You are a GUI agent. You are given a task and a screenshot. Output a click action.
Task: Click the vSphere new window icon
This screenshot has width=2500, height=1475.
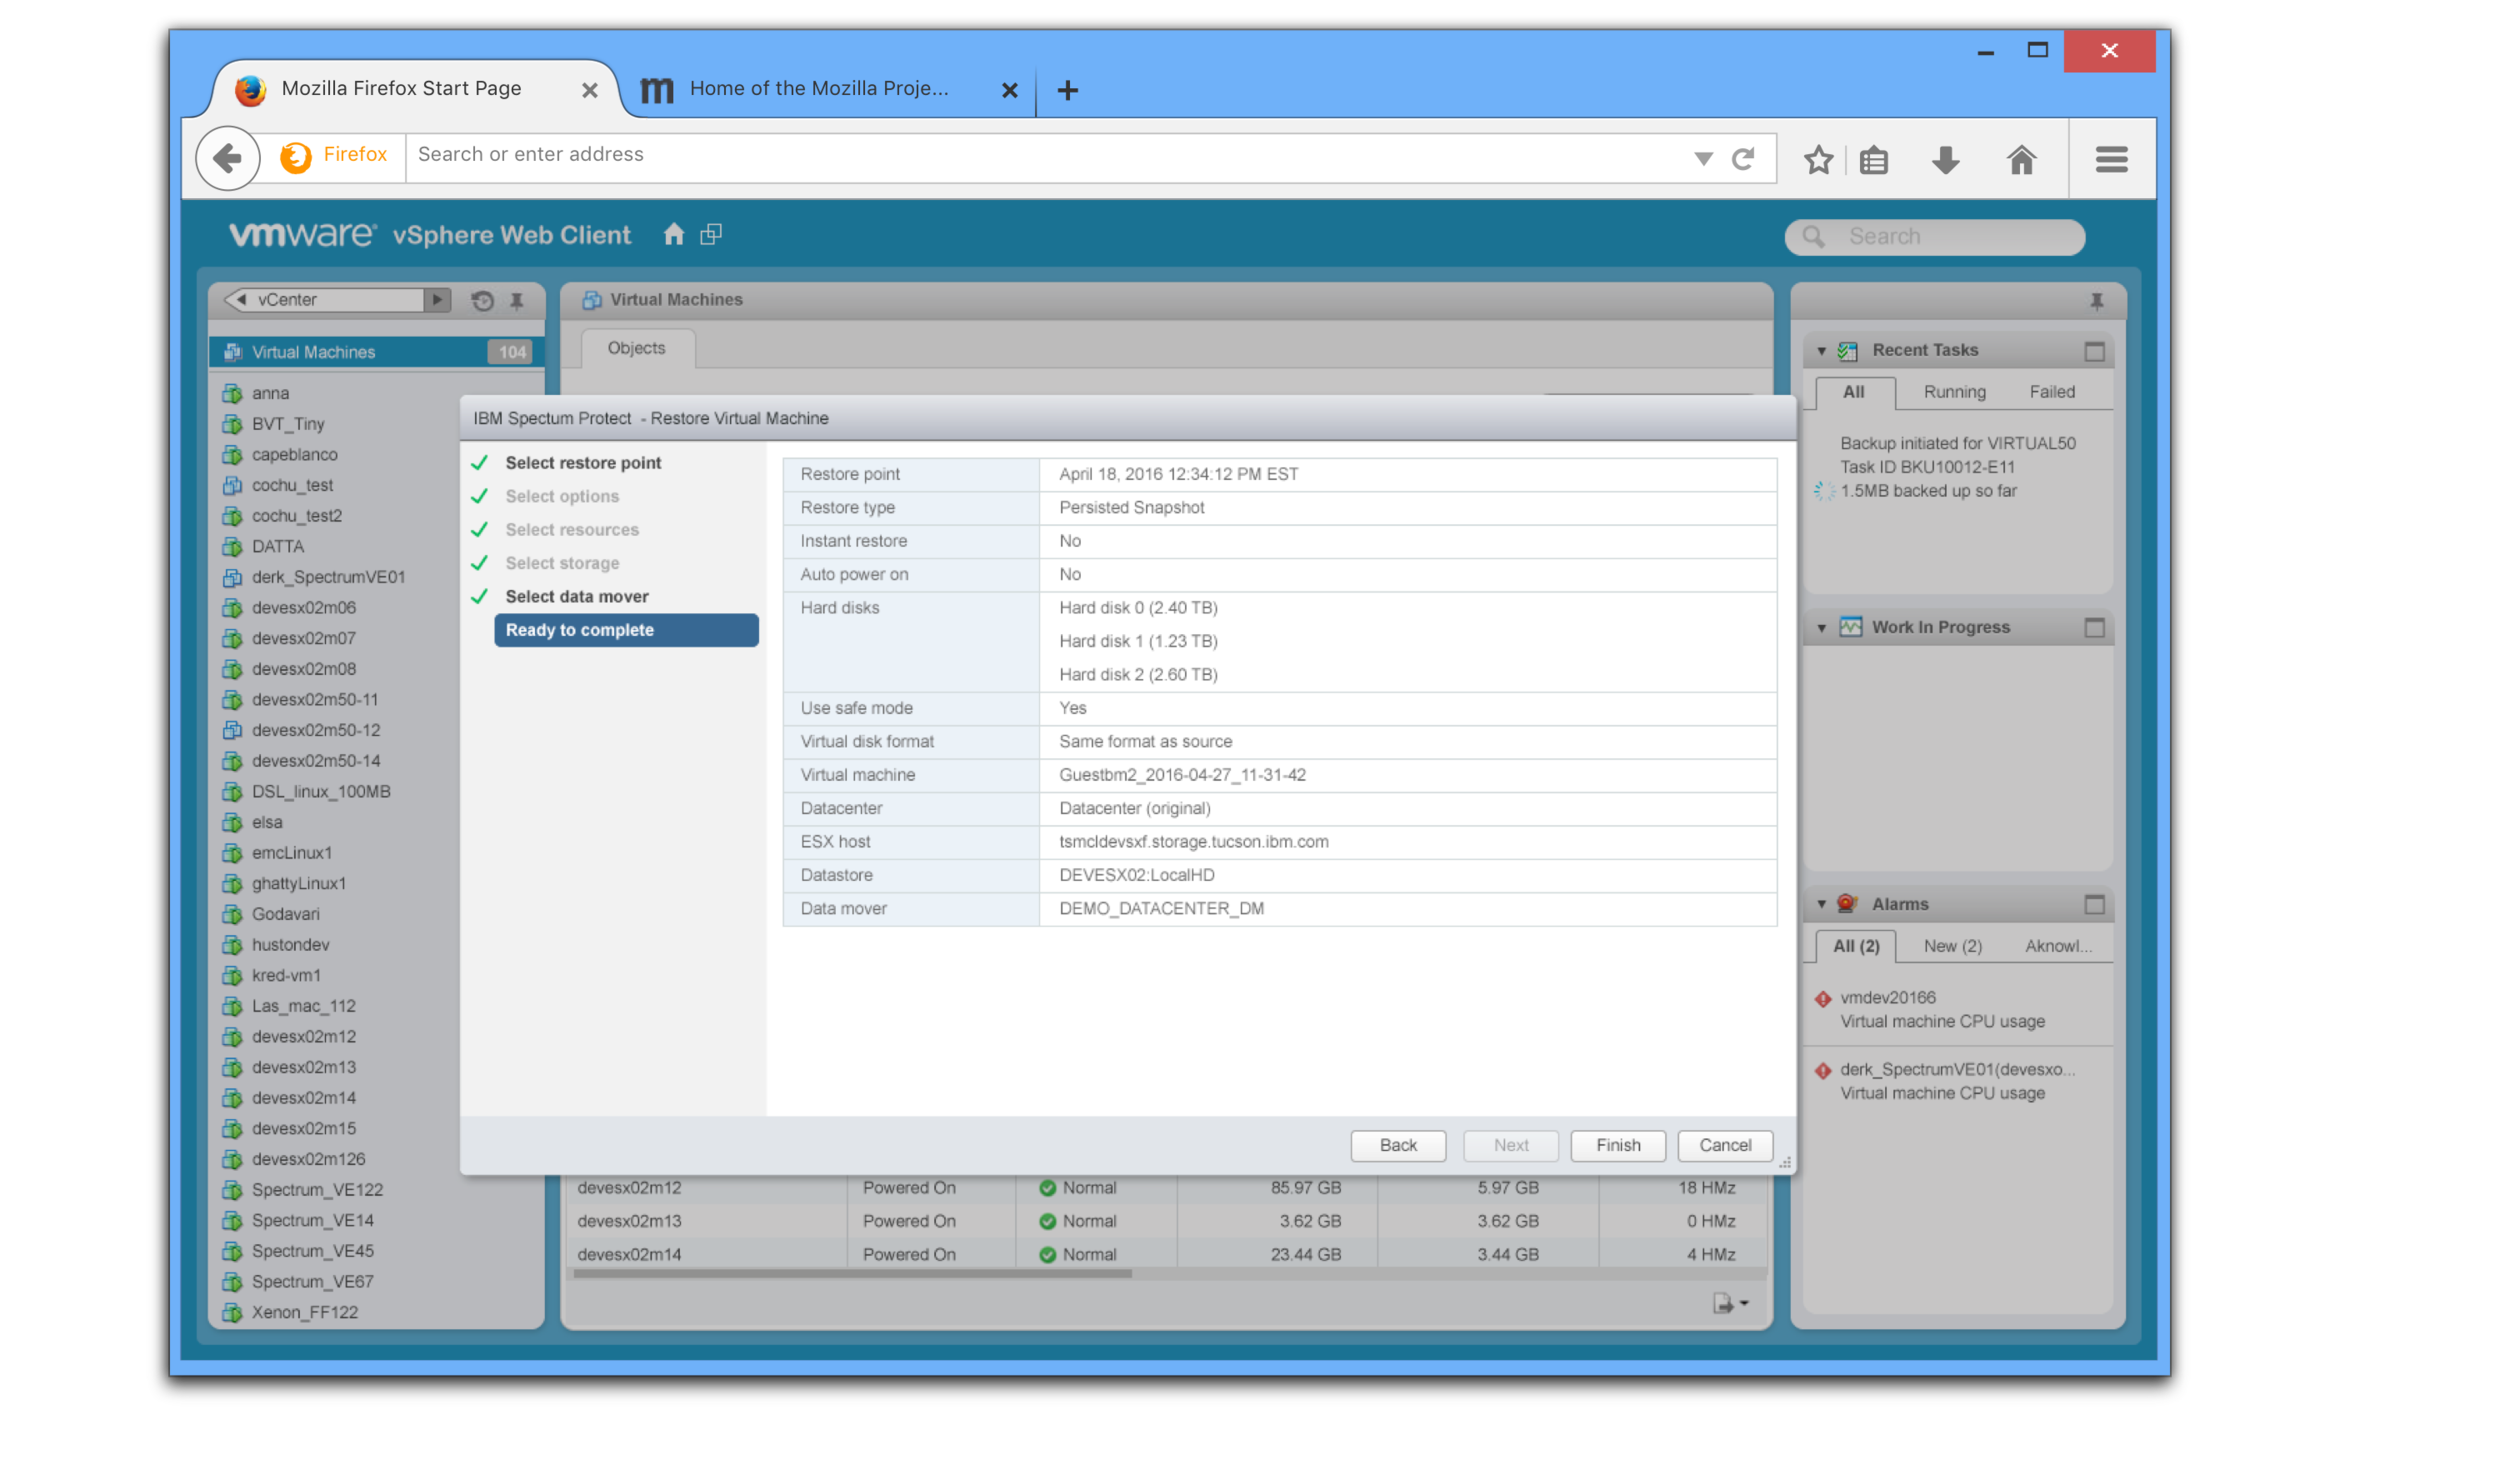711,234
